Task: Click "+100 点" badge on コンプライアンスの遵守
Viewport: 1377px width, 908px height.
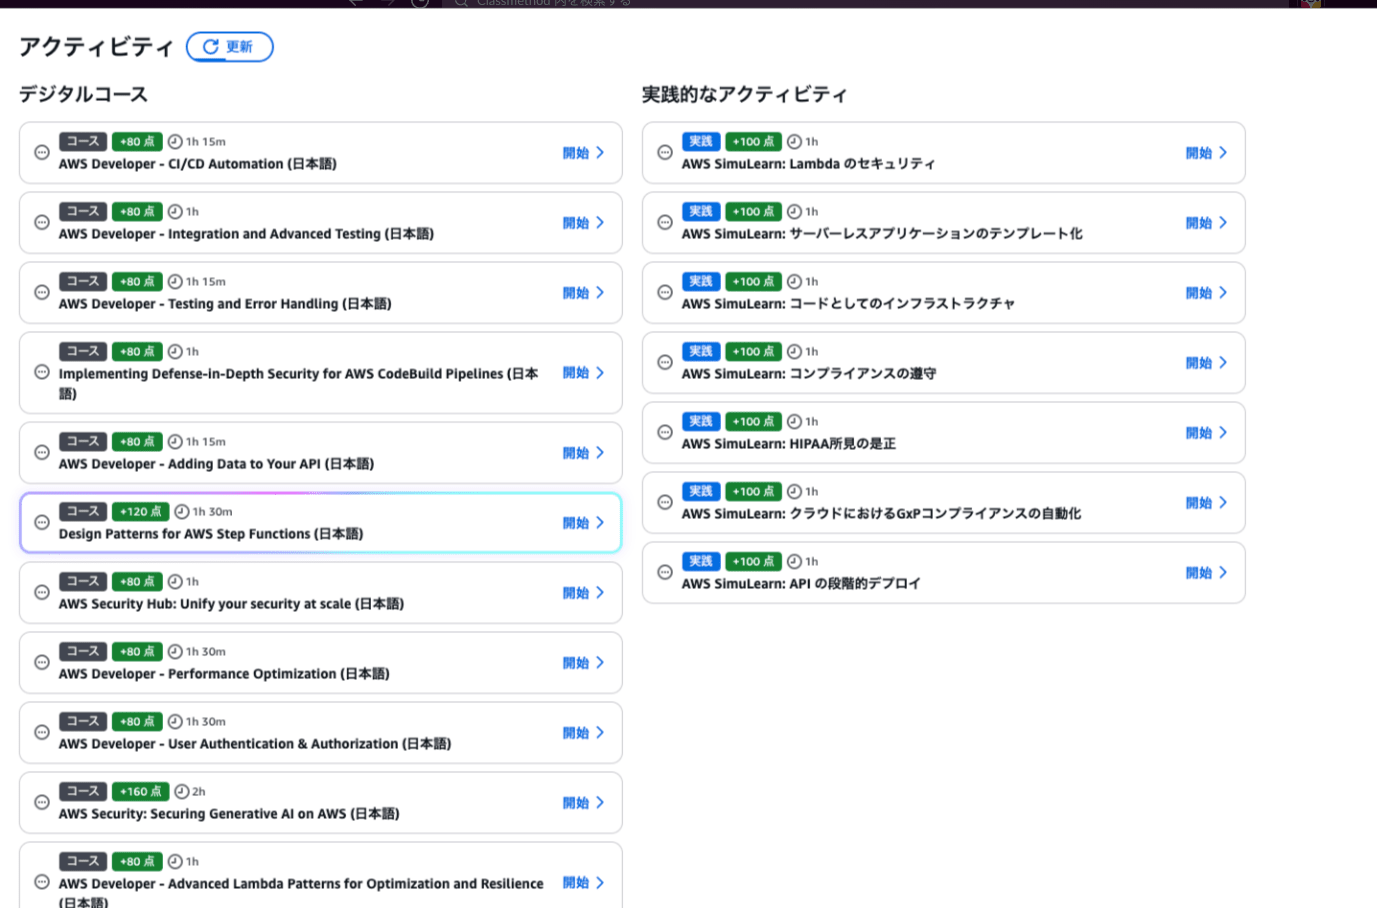Action: pyautogui.click(x=753, y=352)
